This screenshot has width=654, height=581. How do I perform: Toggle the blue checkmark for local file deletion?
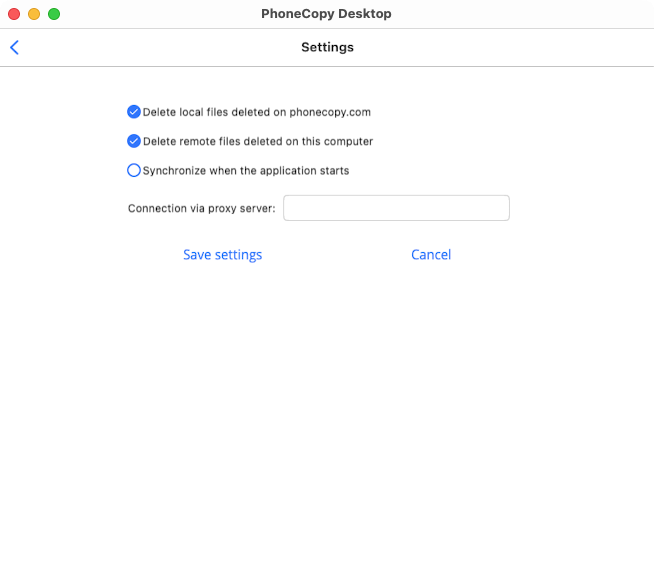[x=134, y=112]
